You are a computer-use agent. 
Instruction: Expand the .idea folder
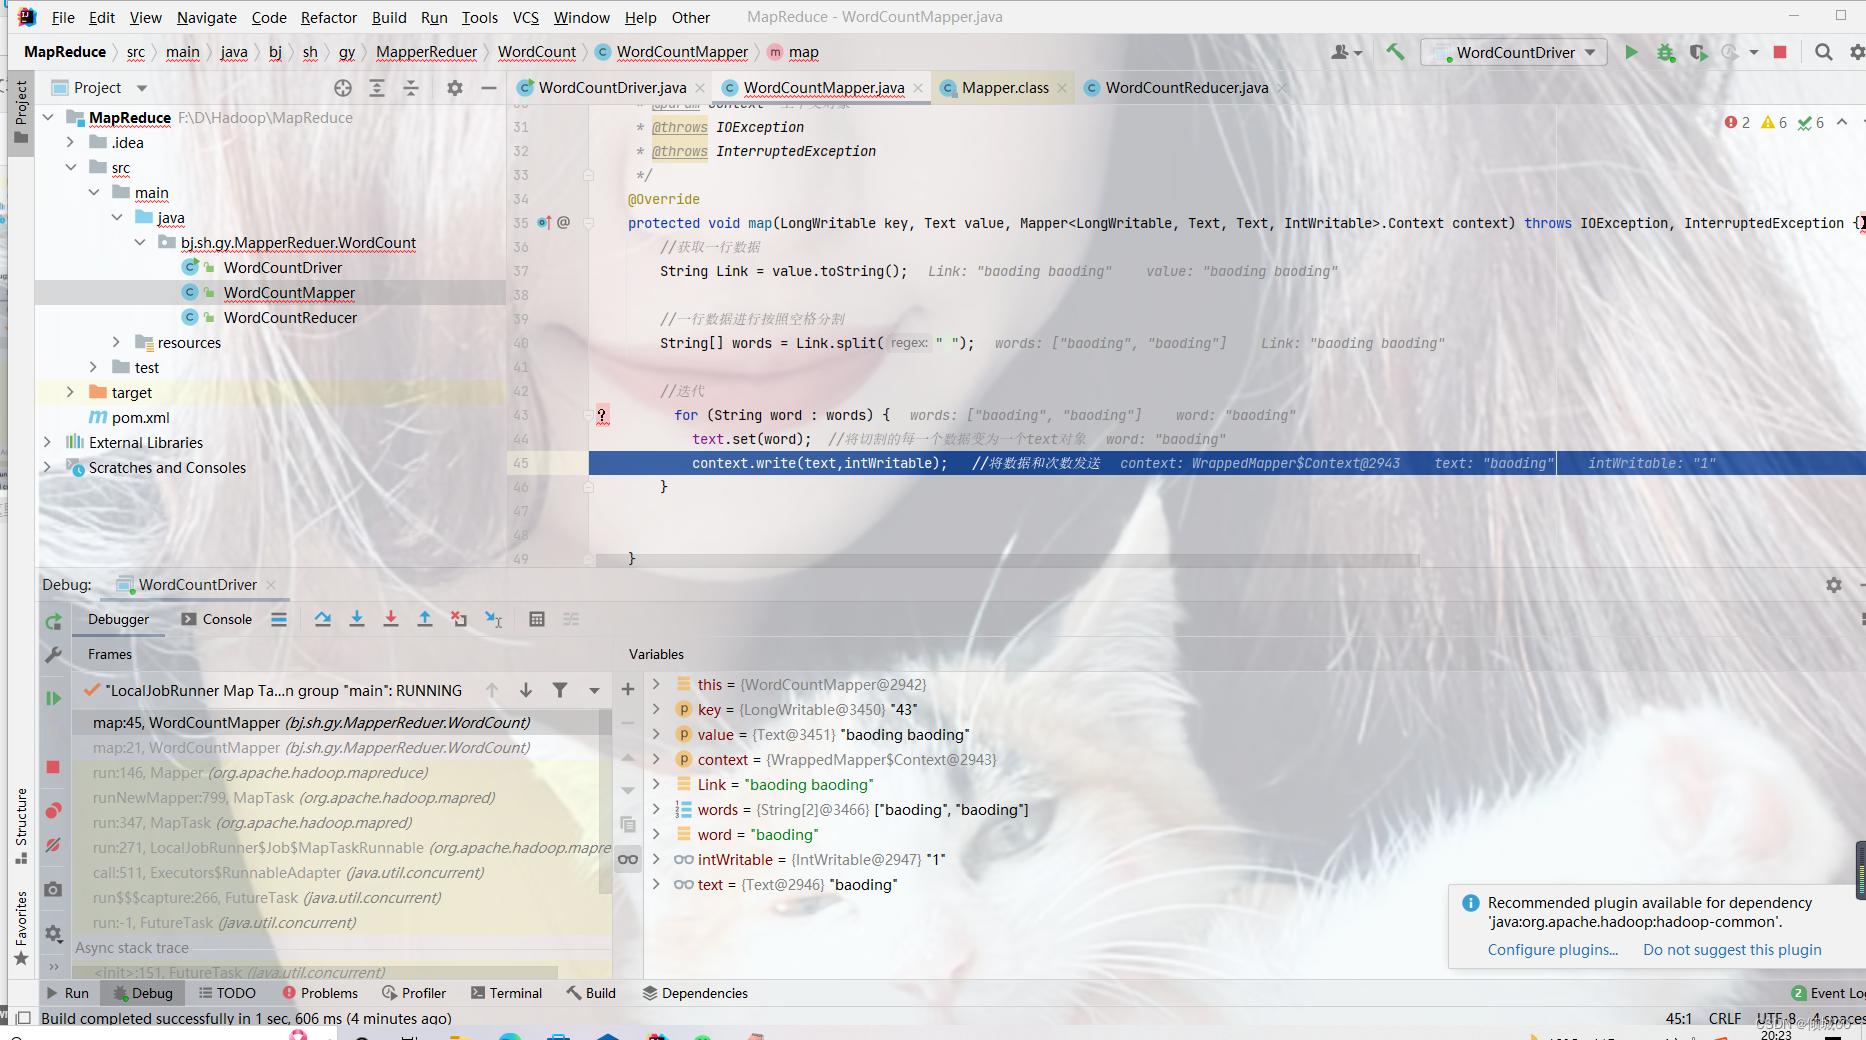(70, 142)
